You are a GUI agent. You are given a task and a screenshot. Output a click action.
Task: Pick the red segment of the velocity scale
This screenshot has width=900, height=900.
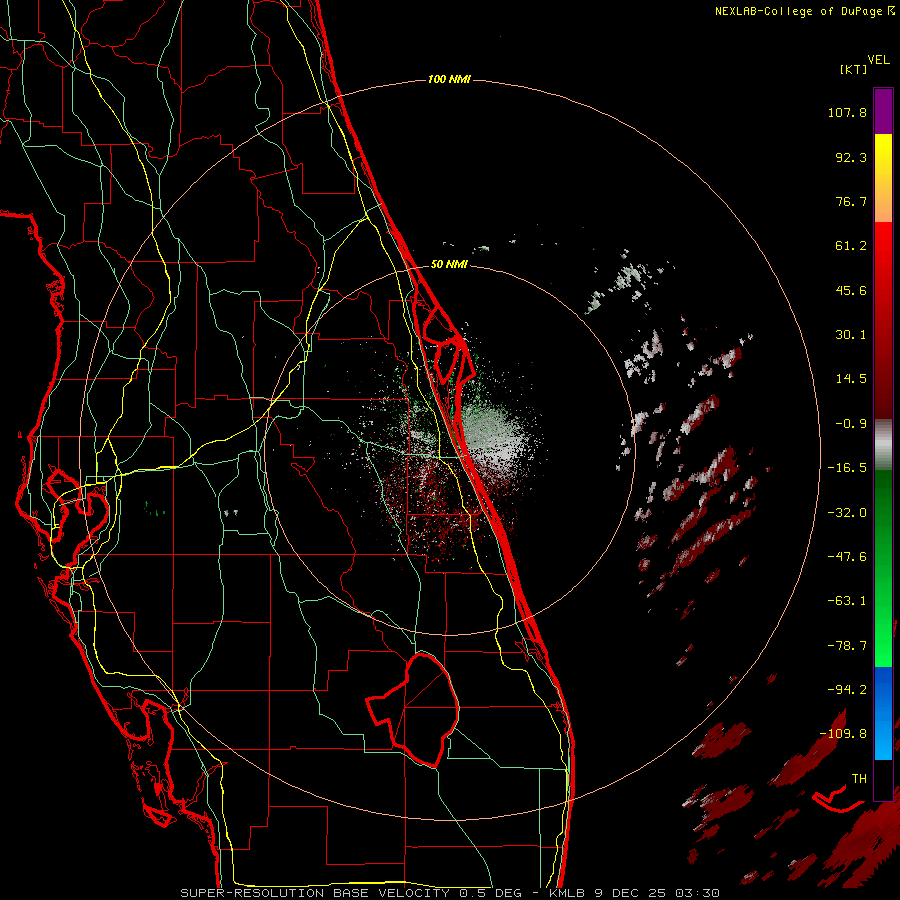point(883,320)
